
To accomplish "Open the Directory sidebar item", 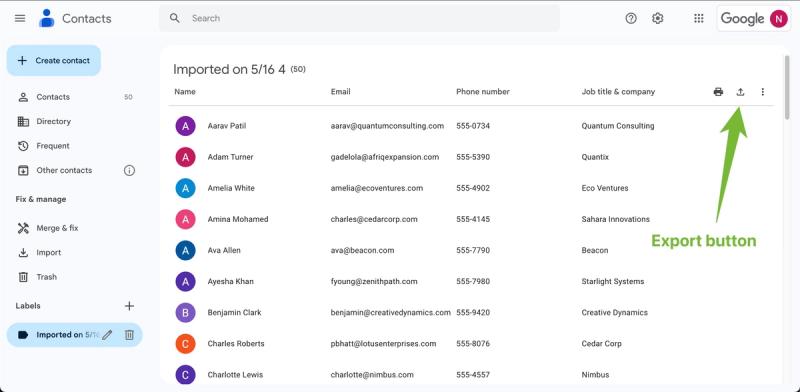I will pyautogui.click(x=74, y=121).
